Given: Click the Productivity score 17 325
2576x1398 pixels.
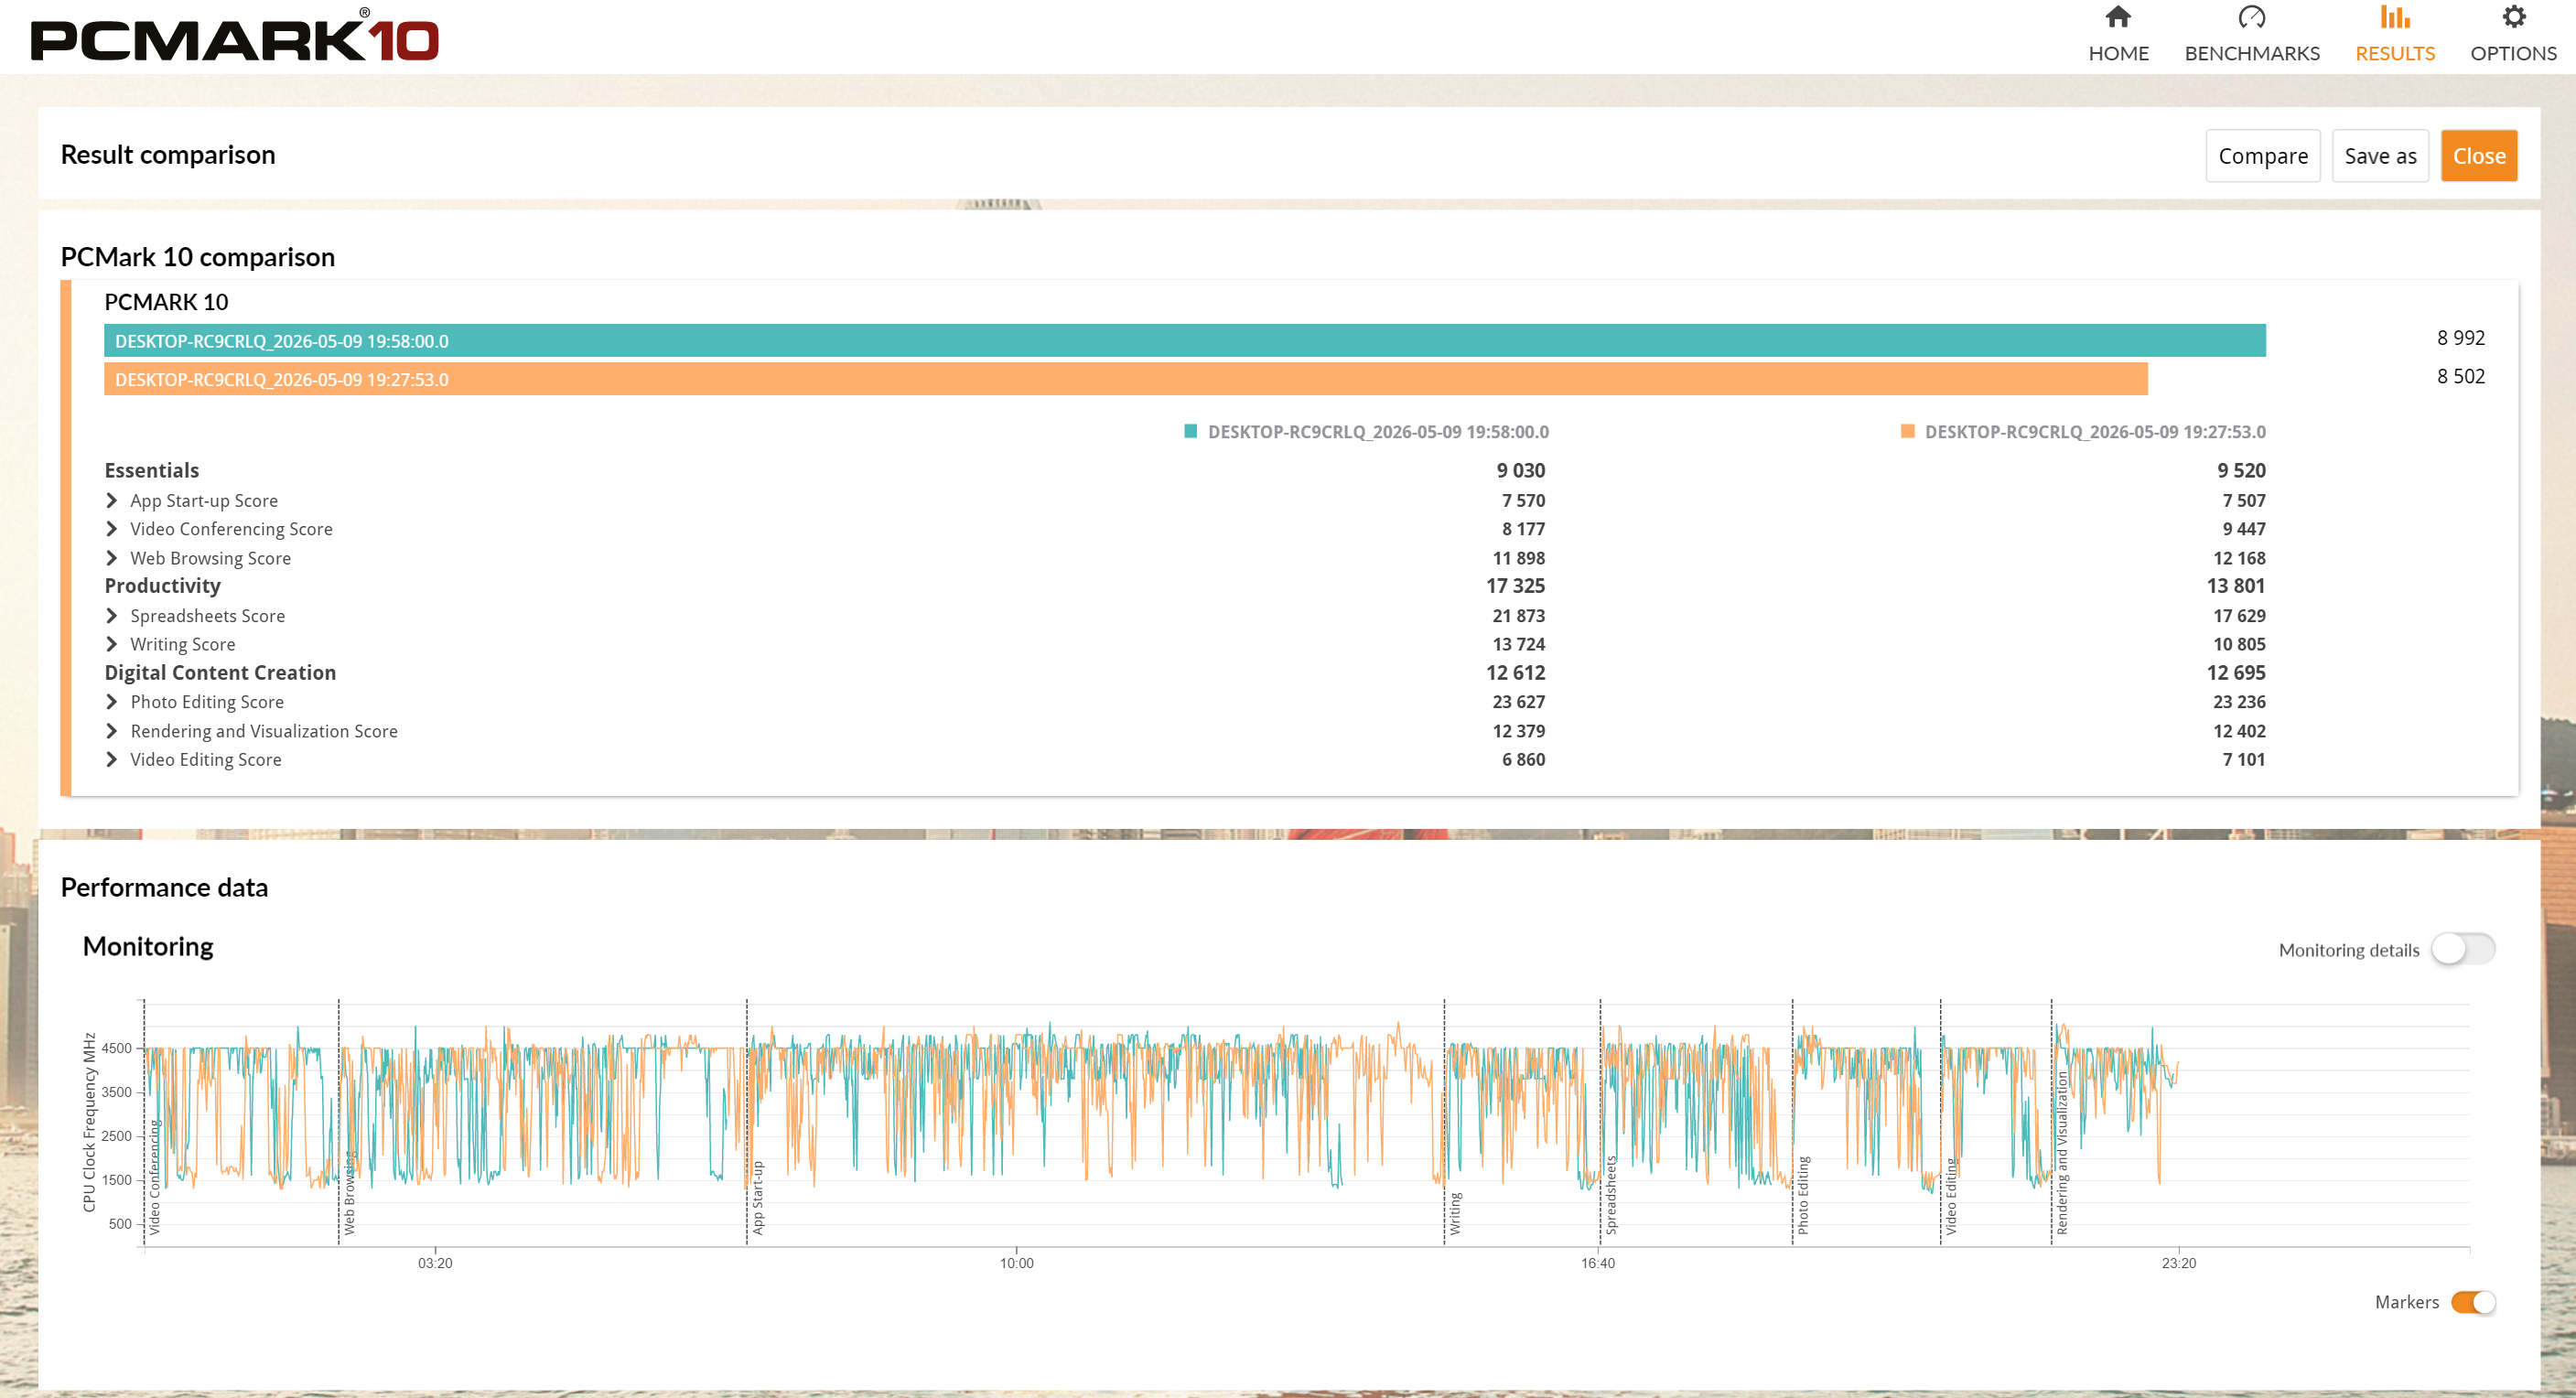Looking at the screenshot, I should point(1515,586).
